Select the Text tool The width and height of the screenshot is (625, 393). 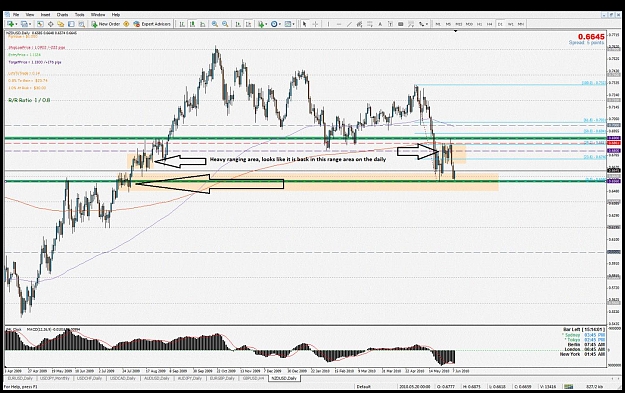[x=380, y=24]
